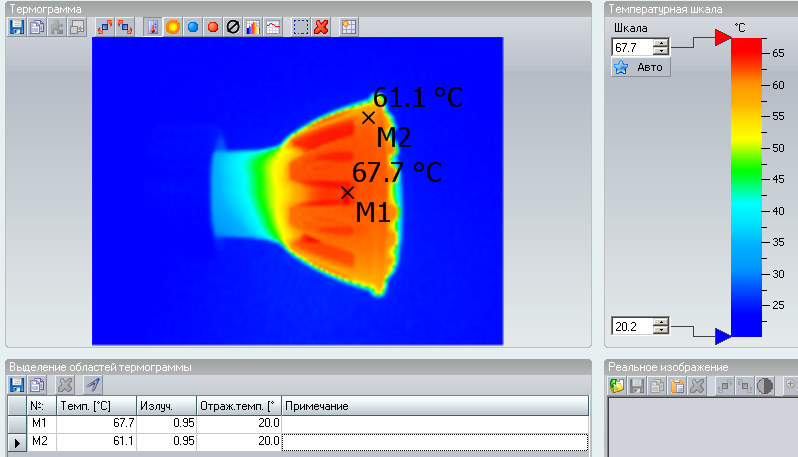This screenshot has height=457, width=798.
Task: Click the Отраж.темп. column header
Action: pos(239,406)
